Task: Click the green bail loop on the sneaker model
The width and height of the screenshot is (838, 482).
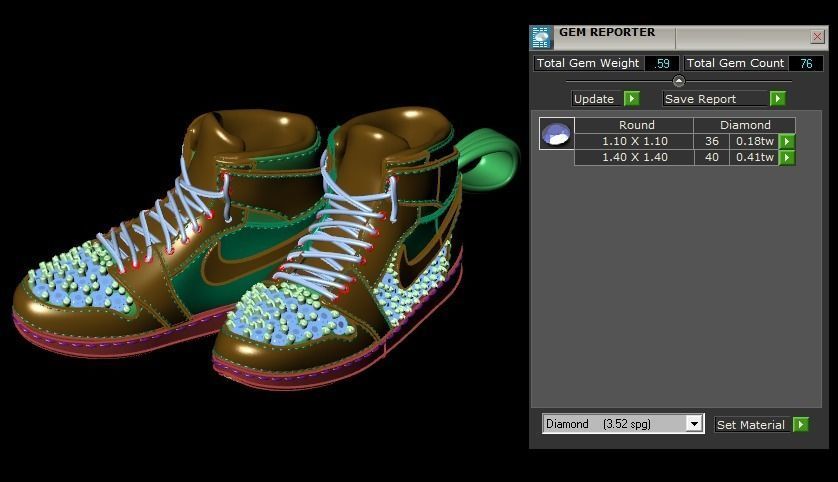Action: [489, 159]
